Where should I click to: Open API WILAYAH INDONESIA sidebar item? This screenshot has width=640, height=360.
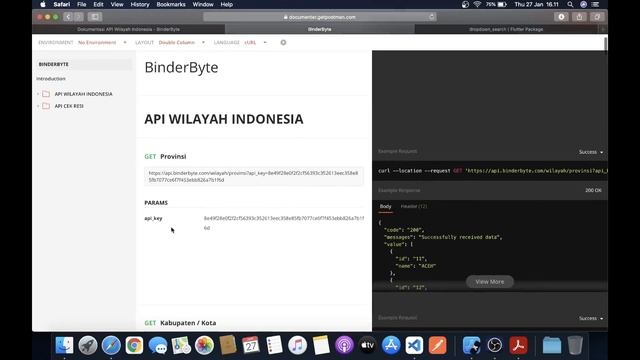83,94
